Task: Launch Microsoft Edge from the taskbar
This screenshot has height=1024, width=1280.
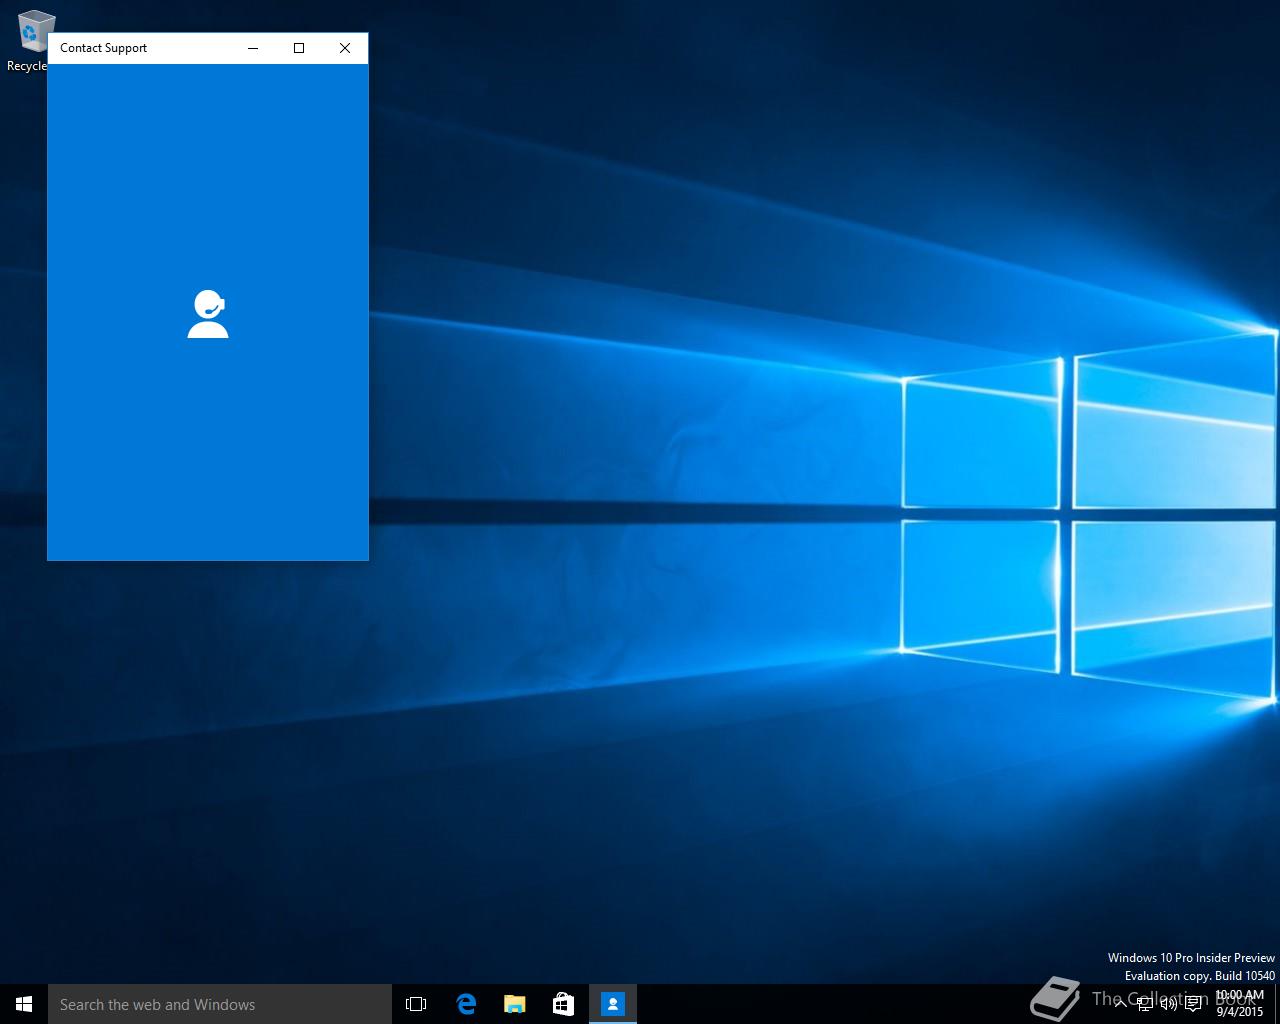Action: tap(466, 1004)
